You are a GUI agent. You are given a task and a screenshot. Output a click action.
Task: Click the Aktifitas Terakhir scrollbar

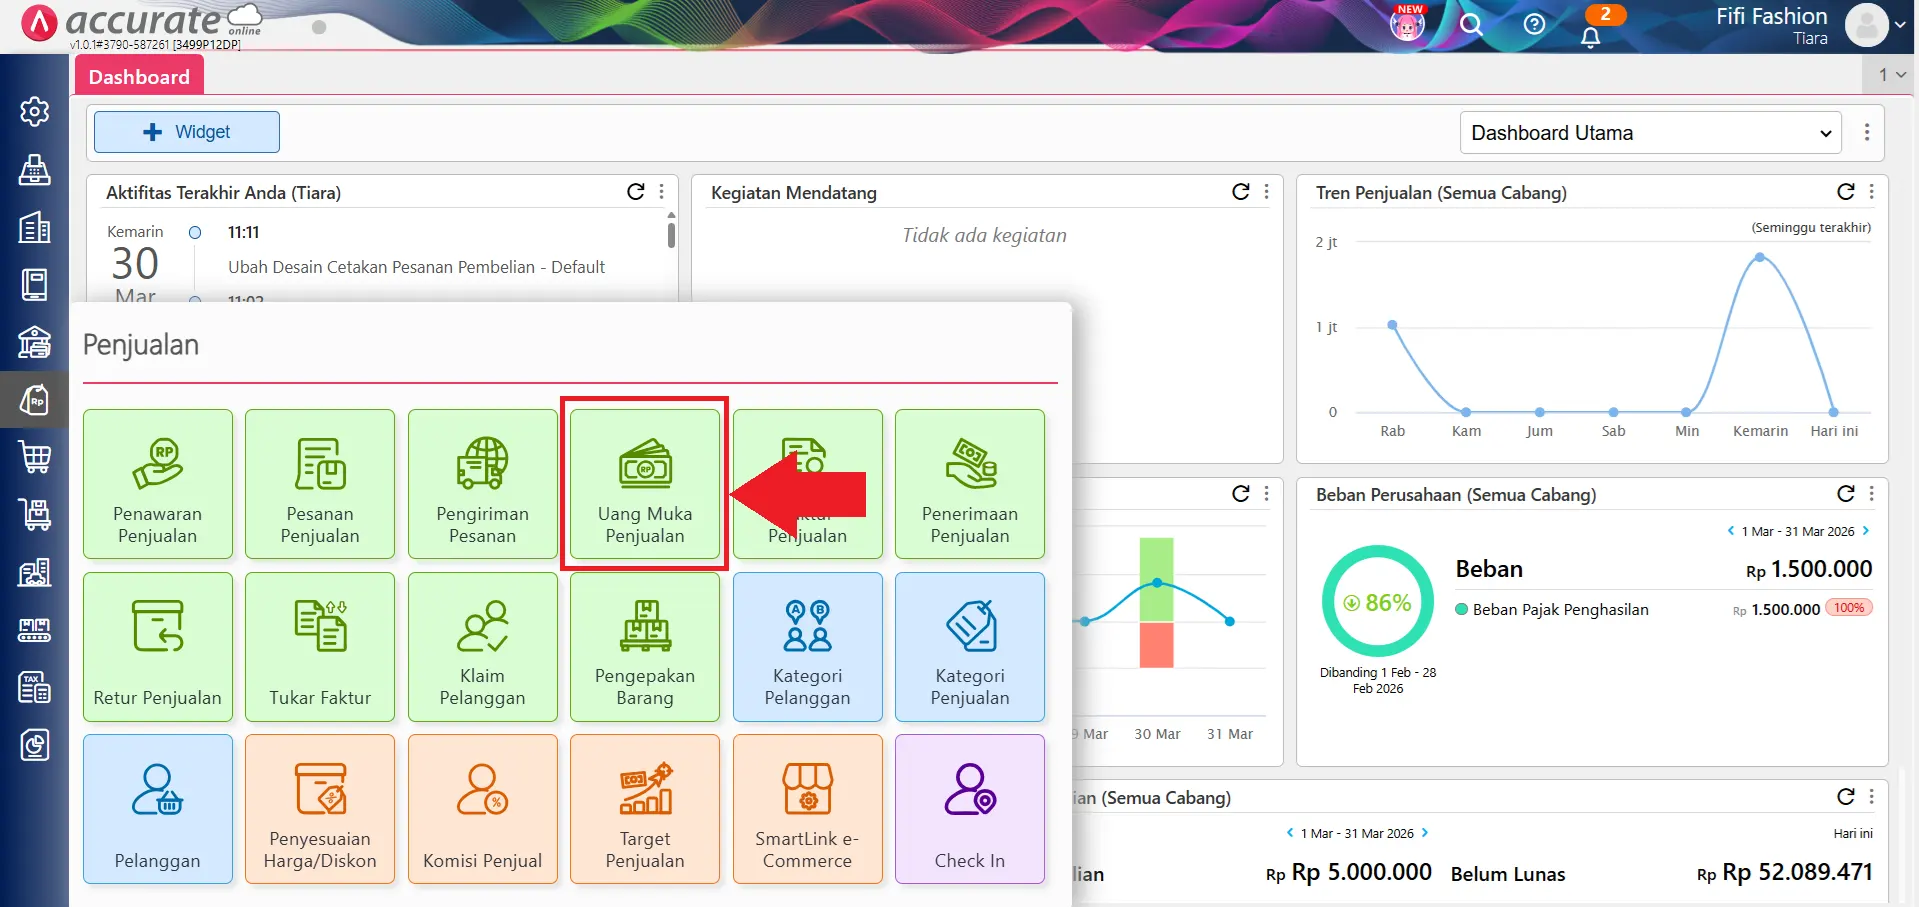pos(671,235)
